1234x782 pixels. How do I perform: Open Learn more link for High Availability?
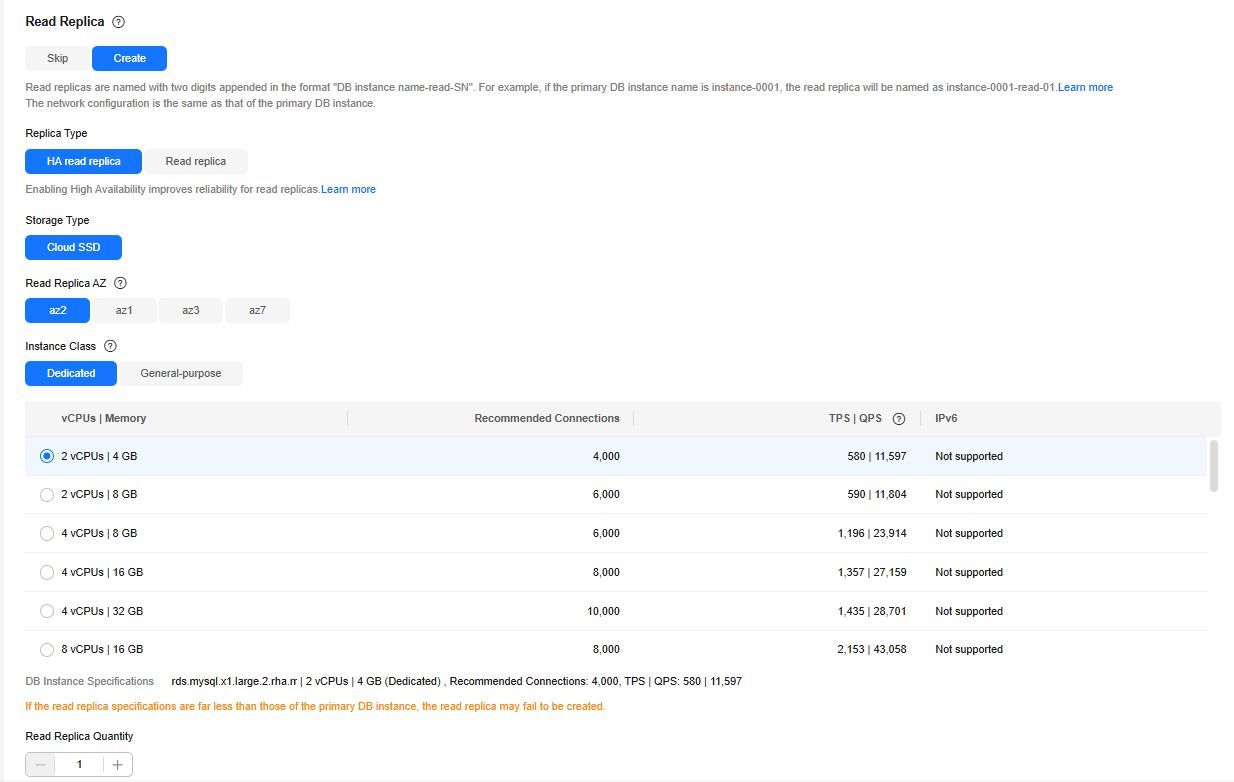tap(348, 190)
